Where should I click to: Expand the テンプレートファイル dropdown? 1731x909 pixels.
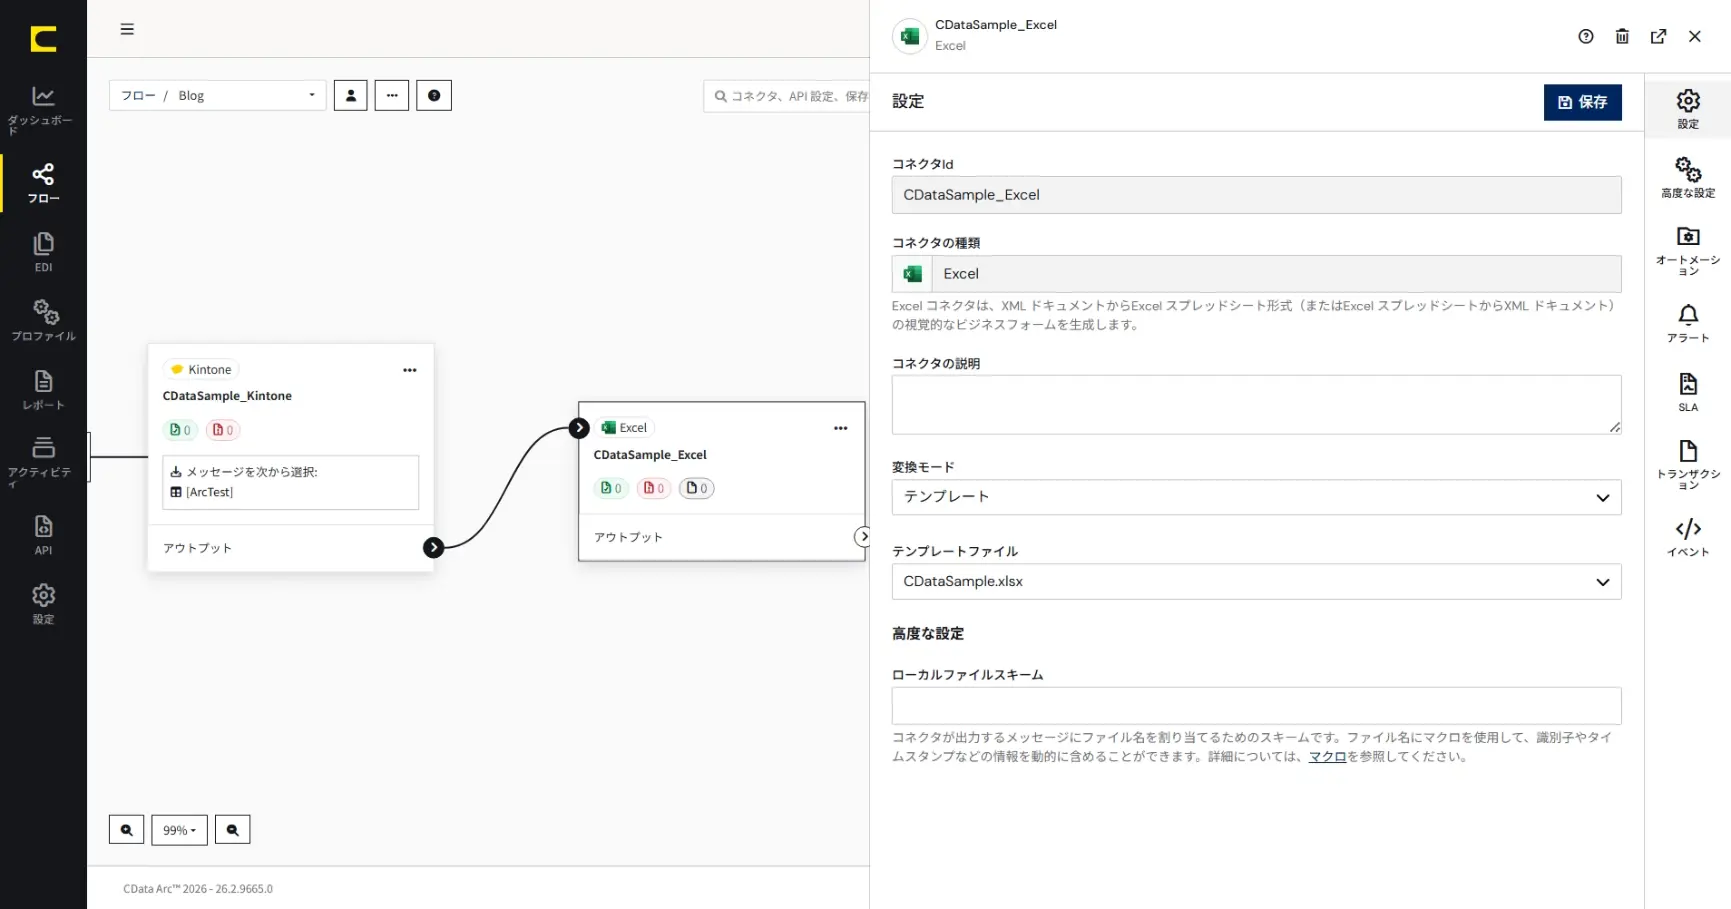tap(1256, 582)
